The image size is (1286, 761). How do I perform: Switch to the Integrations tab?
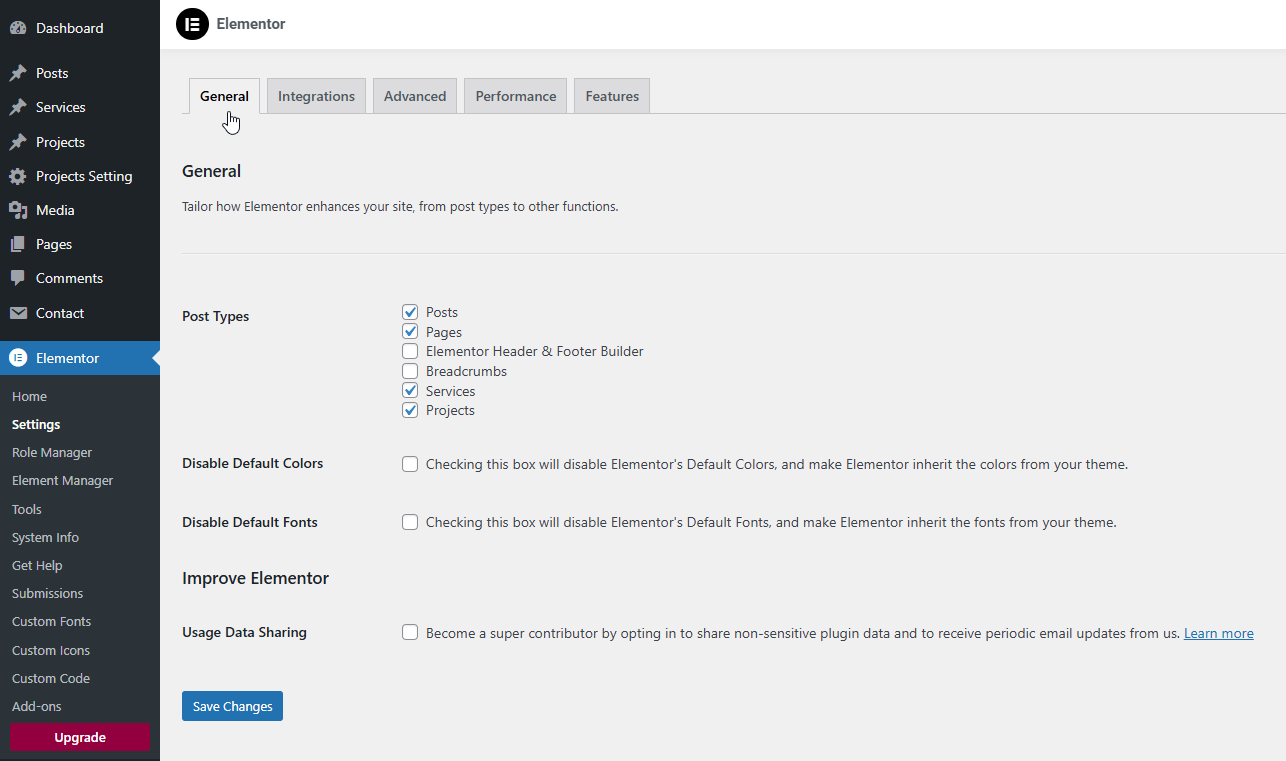coord(316,96)
